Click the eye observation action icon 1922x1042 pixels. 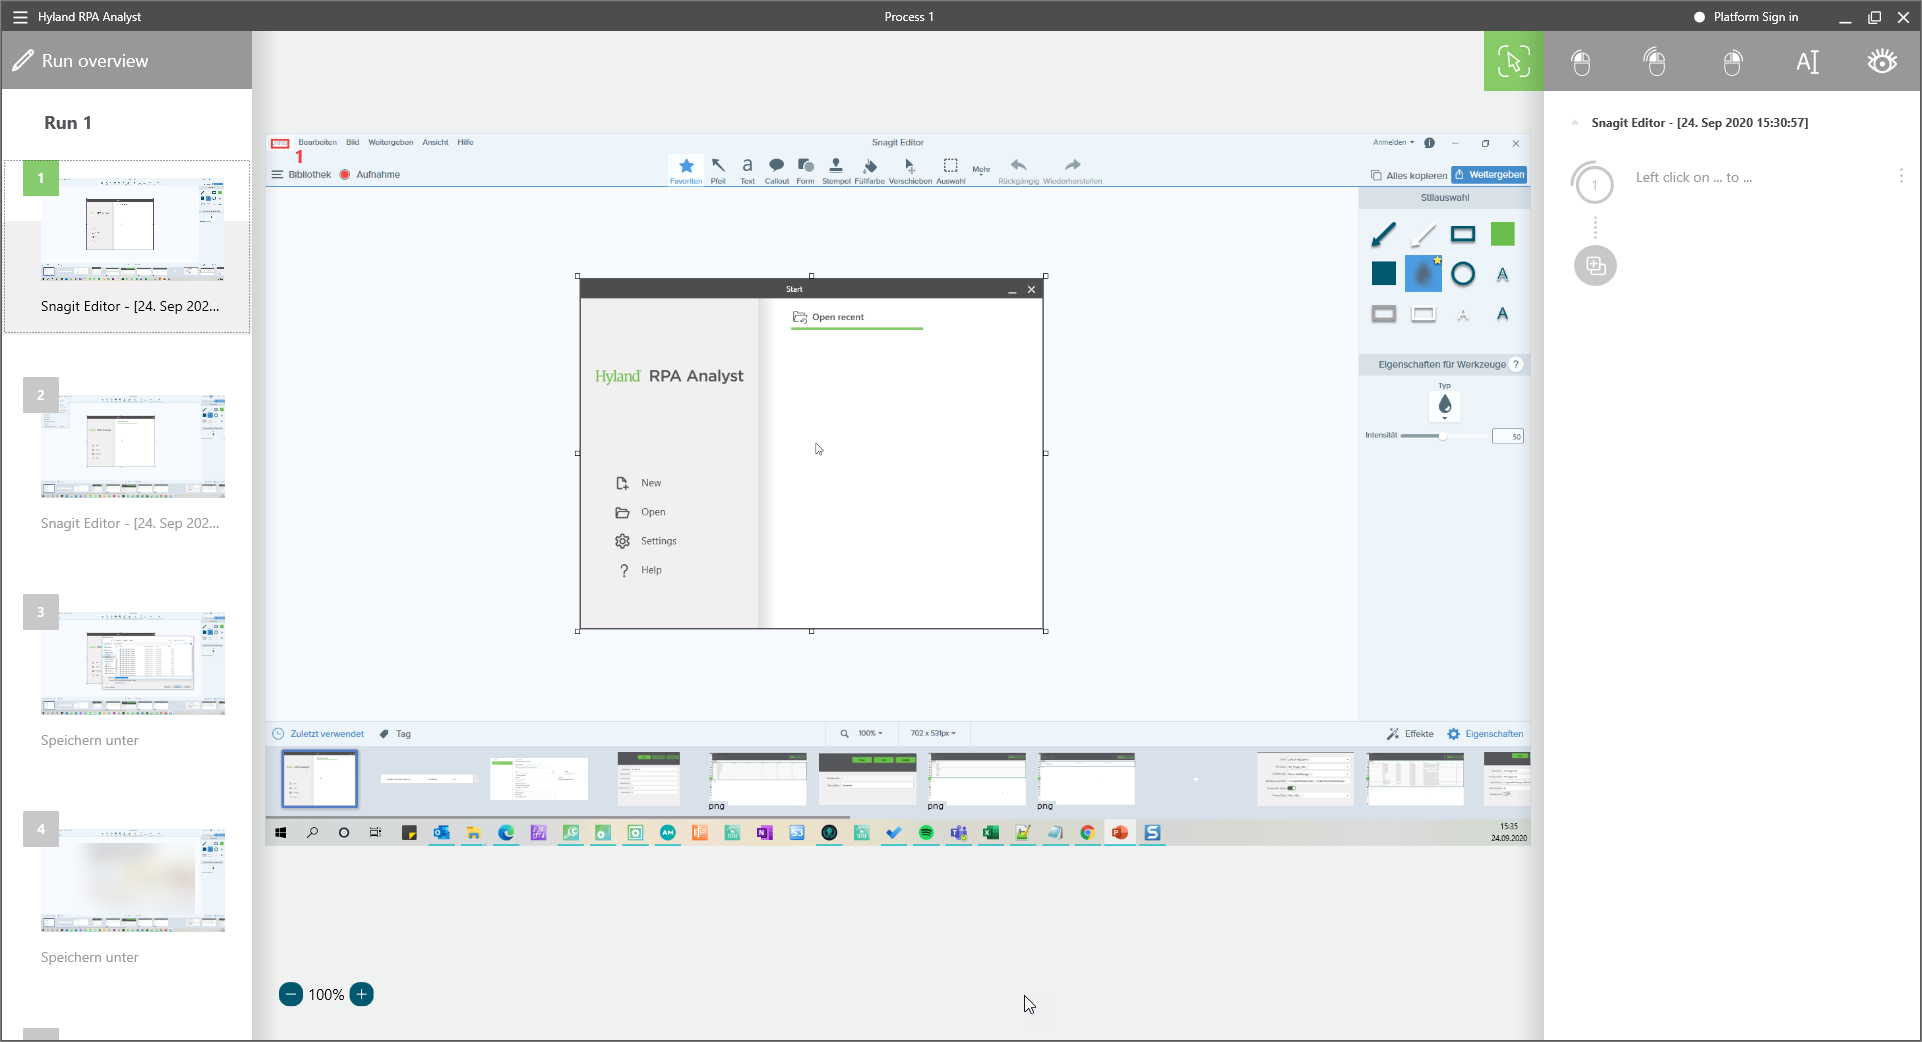tap(1882, 61)
